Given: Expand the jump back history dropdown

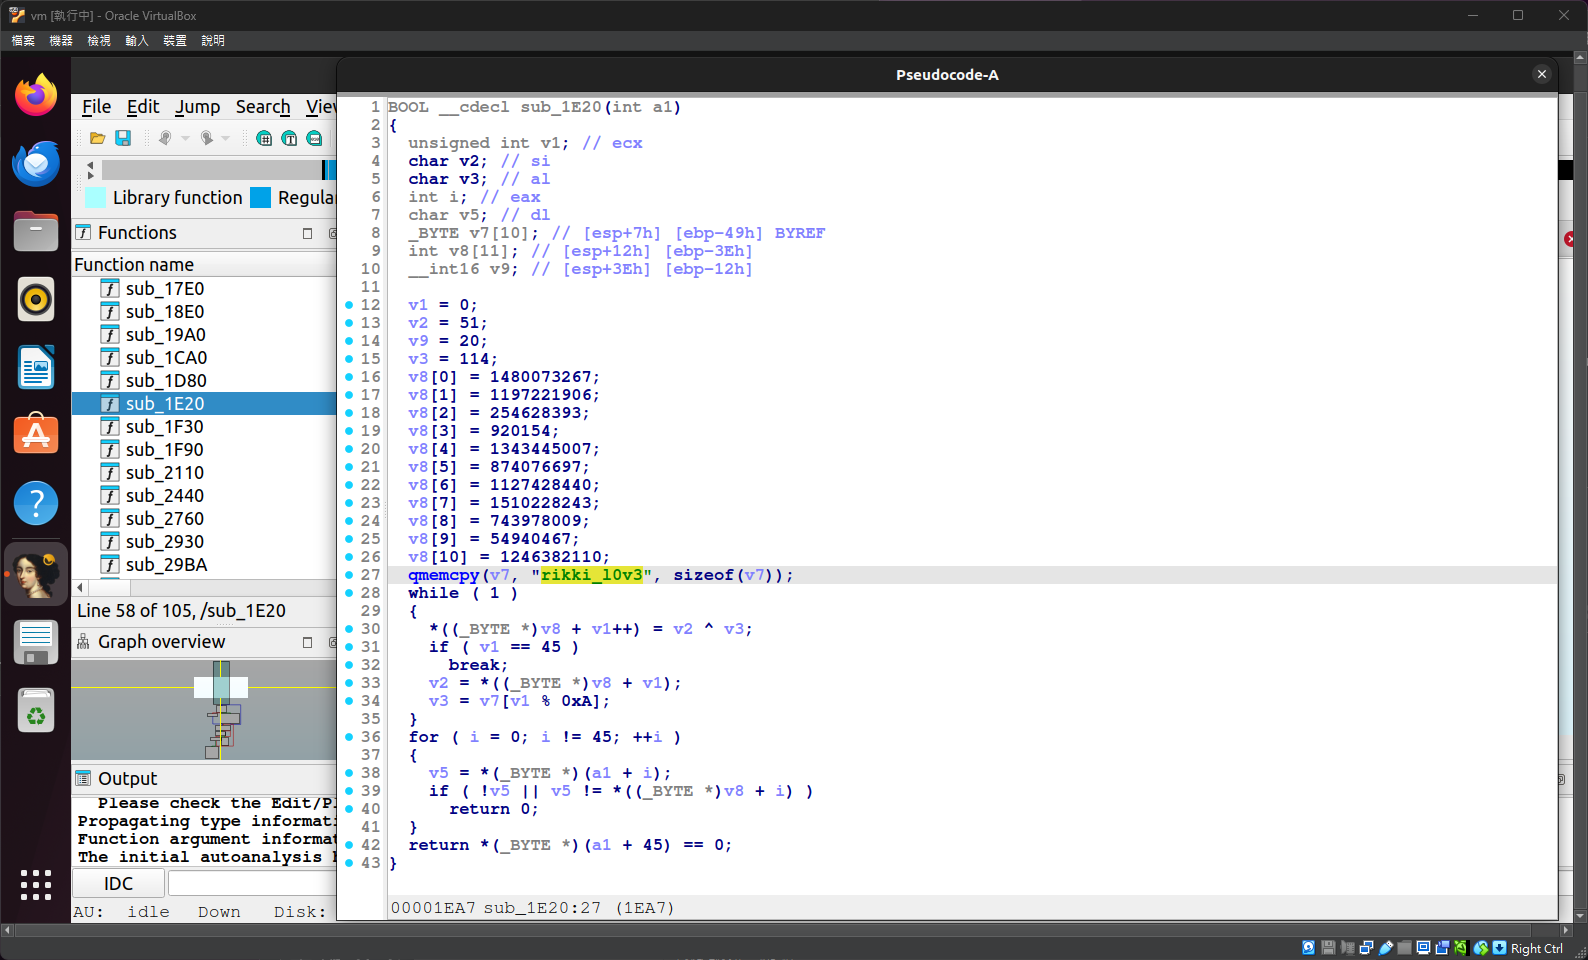Looking at the screenshot, I should [x=185, y=138].
